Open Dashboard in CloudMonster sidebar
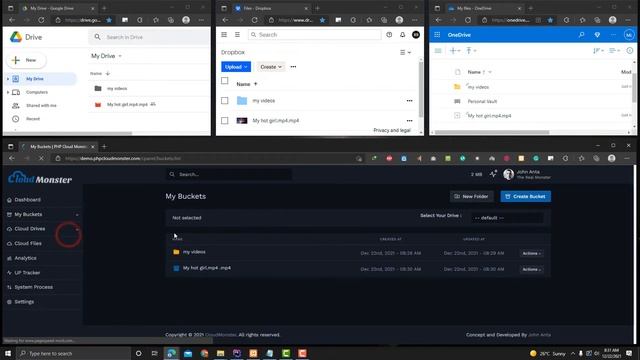Image resolution: width=640 pixels, height=360 pixels. point(27,200)
